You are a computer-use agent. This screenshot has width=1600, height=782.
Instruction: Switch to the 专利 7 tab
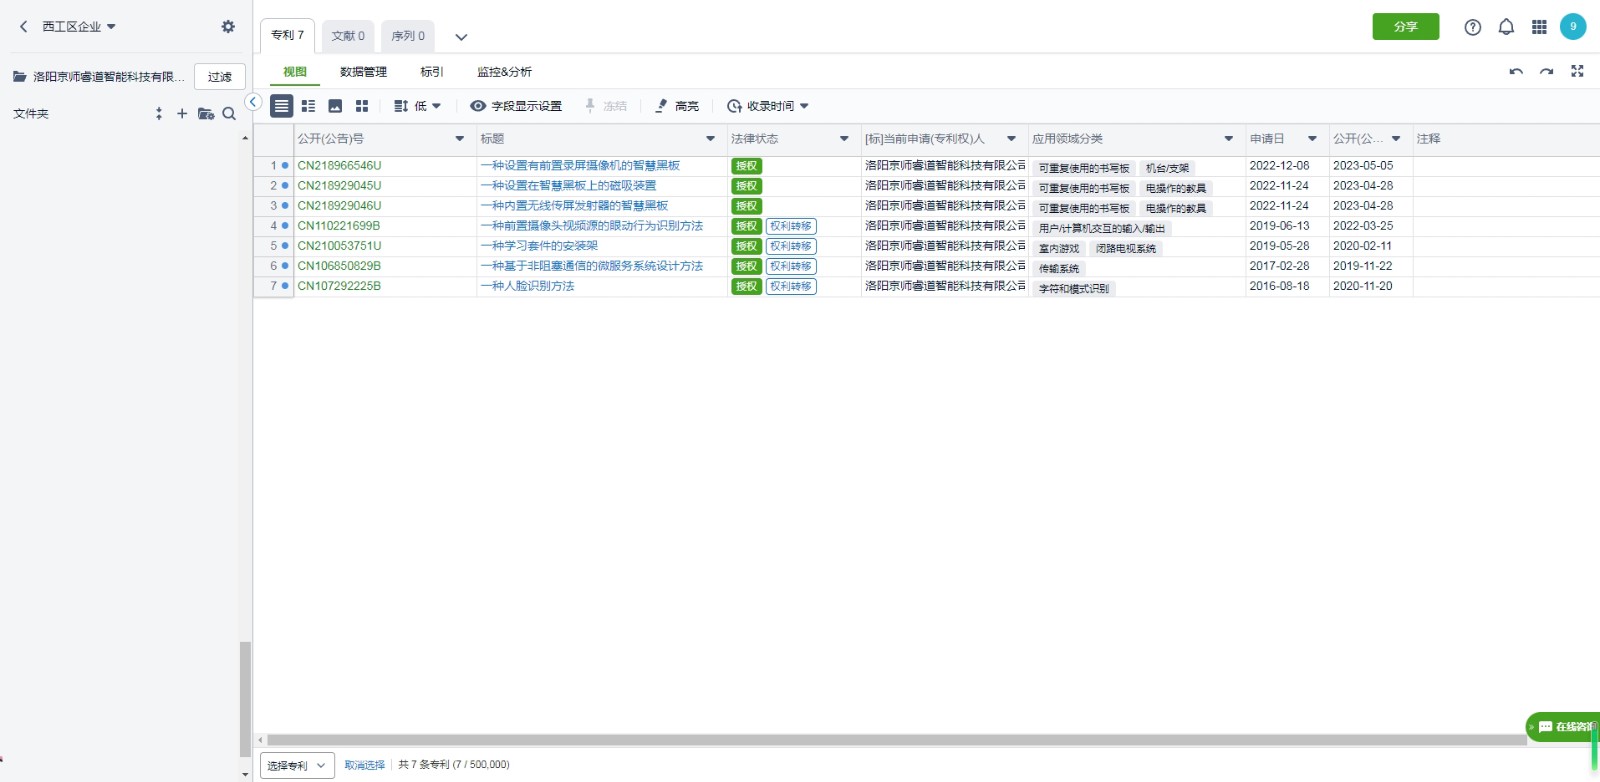pos(288,35)
